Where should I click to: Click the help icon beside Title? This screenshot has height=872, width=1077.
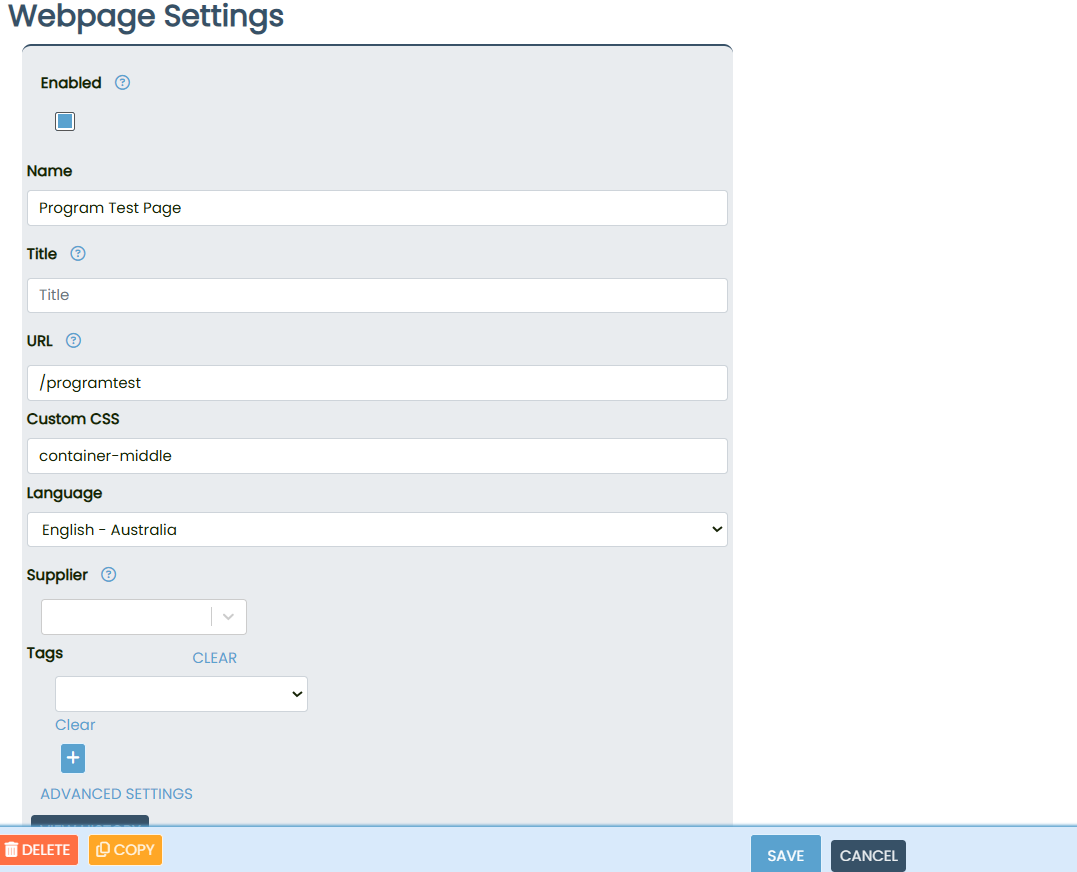click(x=78, y=254)
